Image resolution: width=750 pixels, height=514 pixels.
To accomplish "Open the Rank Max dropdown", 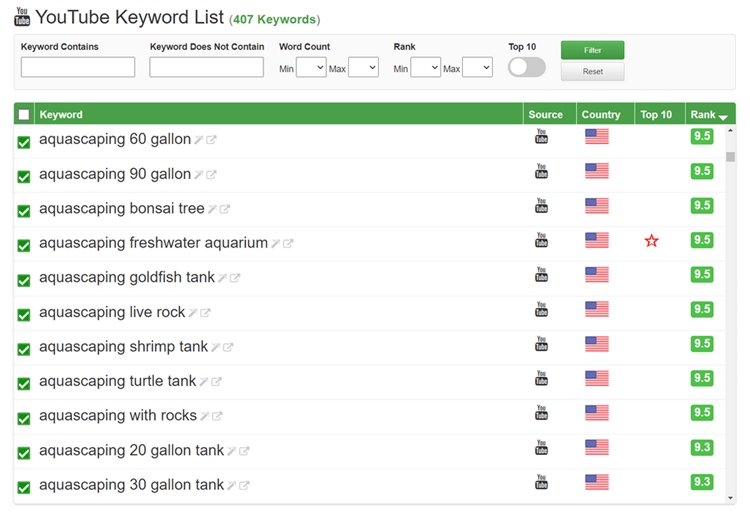I will 477,68.
